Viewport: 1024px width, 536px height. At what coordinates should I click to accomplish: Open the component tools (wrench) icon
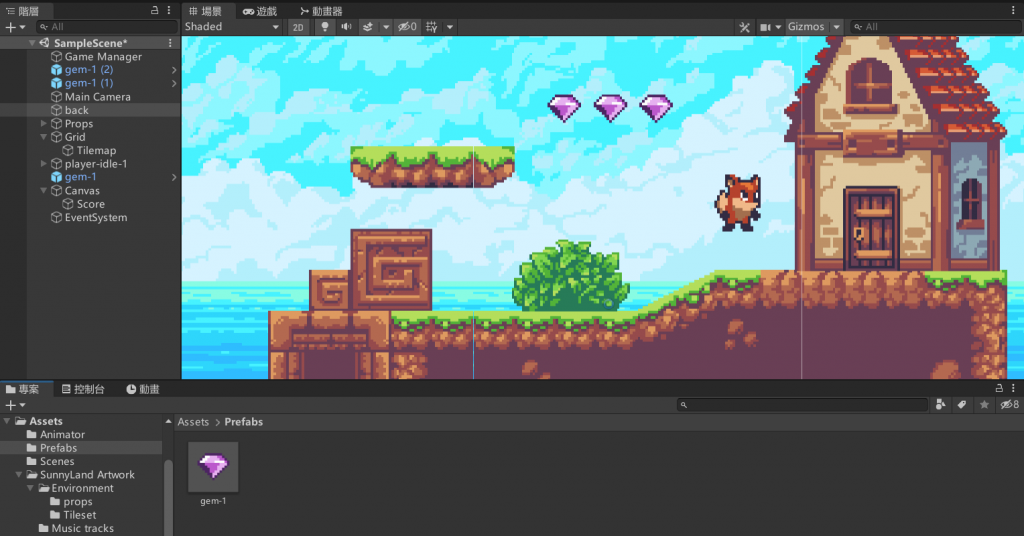[x=744, y=27]
